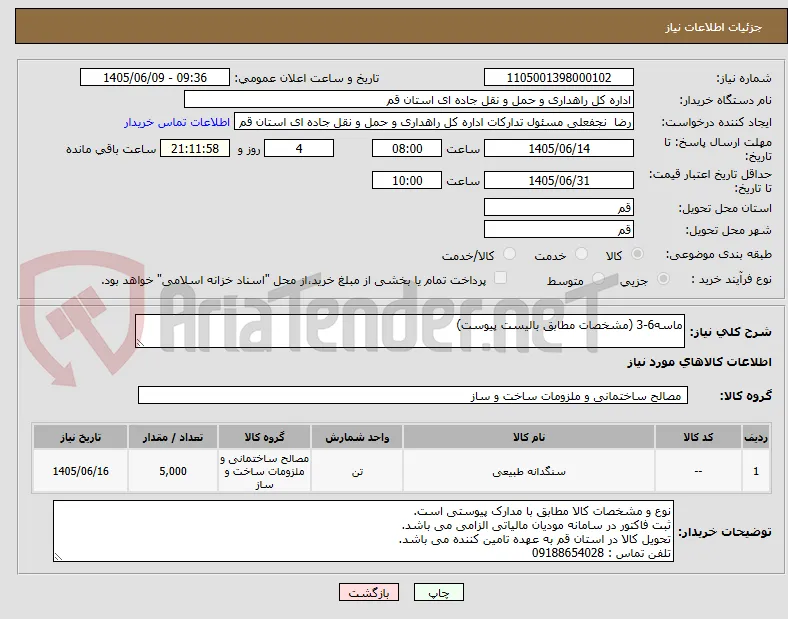
Task: Select the کالا radio button
Action: pos(637,254)
